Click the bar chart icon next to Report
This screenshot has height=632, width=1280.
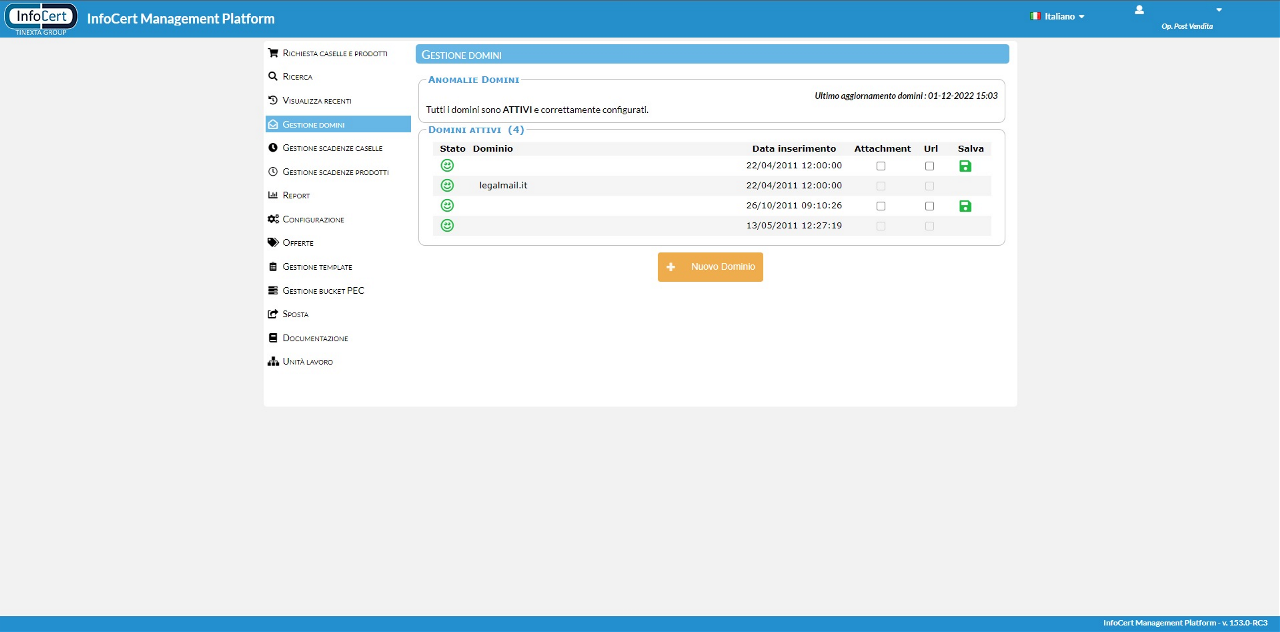(x=273, y=195)
